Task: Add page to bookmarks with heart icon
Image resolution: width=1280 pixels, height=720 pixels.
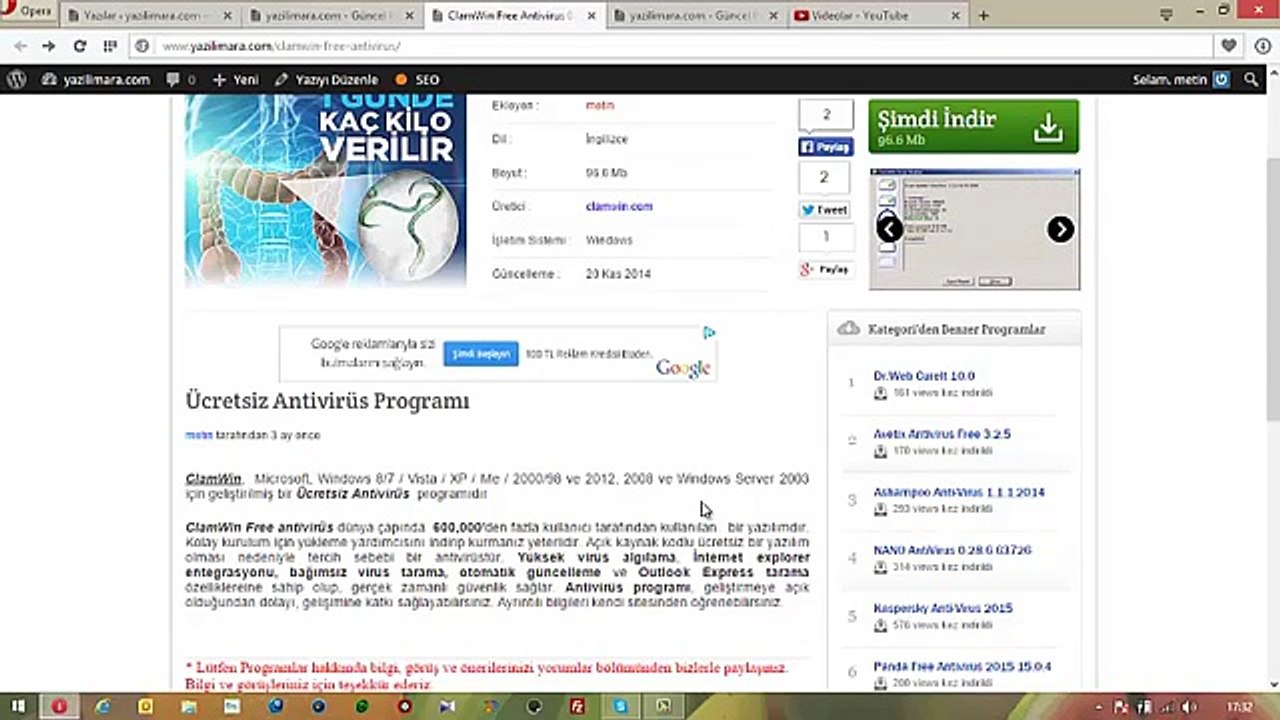Action: [x=1229, y=46]
